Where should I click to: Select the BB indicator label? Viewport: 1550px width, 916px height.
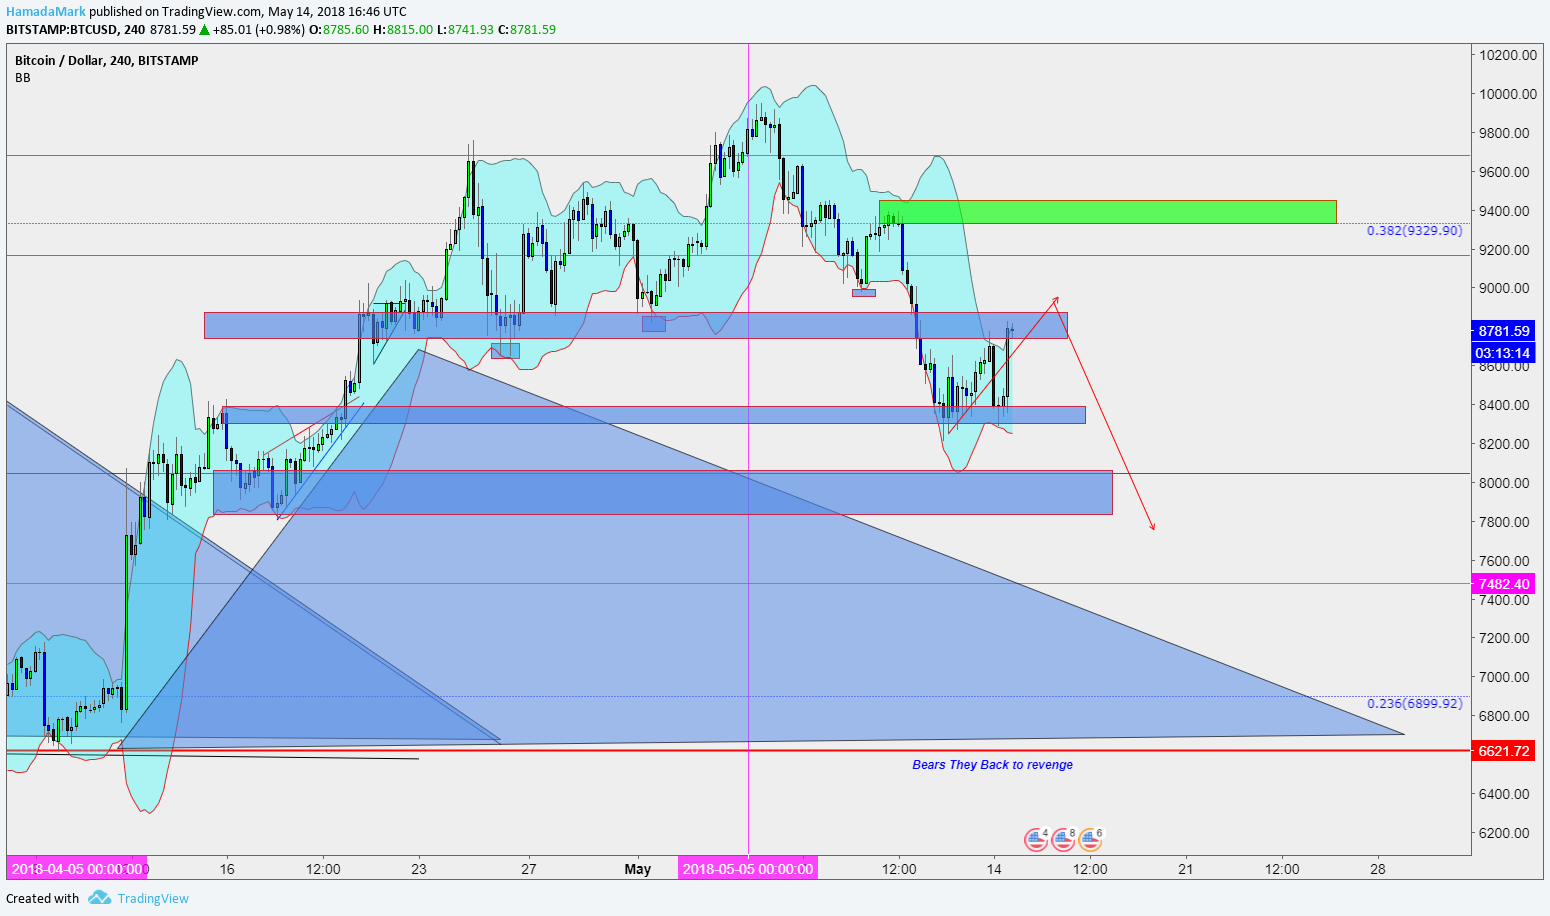[x=22, y=78]
